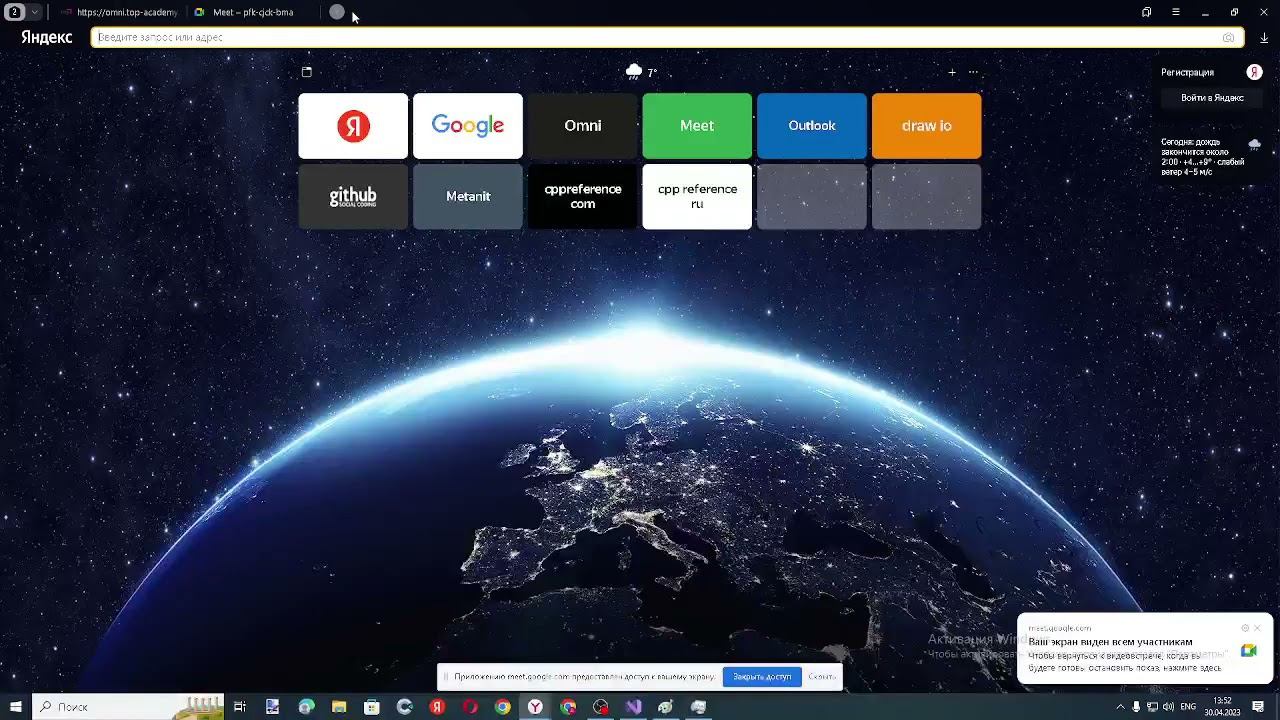Open the browser sidebar panel icon
Viewport: 1280px width, 720px height.
coord(1146,12)
